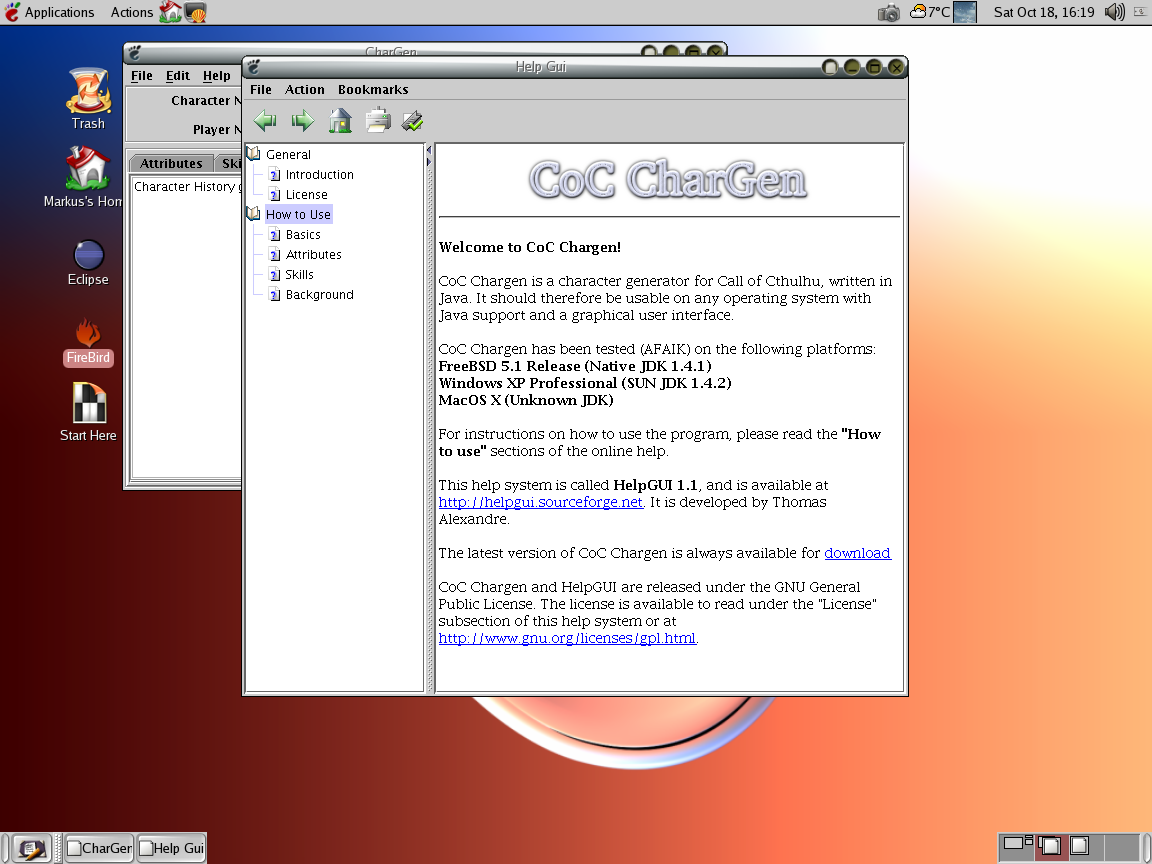Screen dimensions: 1152x864
Task: Open the gnu.org GPL license link
Action: coord(567,638)
